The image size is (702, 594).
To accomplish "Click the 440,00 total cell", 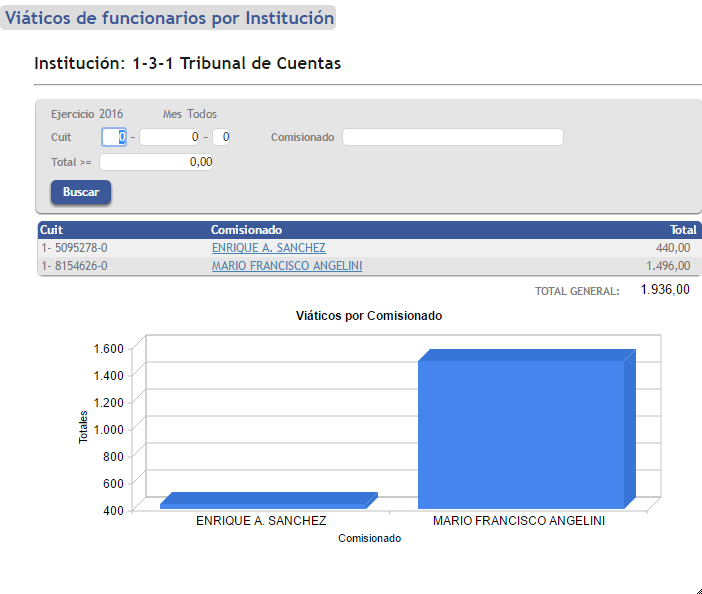I will point(672,248).
